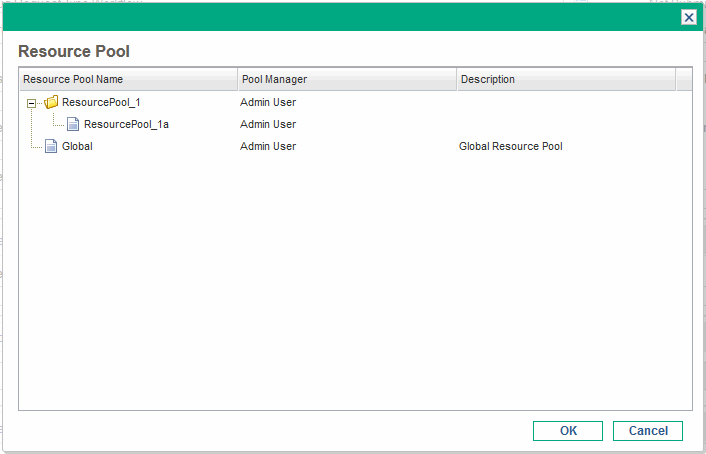Click the ResourcePool_1 folder icon
Image resolution: width=706 pixels, height=454 pixels.
tap(51, 102)
